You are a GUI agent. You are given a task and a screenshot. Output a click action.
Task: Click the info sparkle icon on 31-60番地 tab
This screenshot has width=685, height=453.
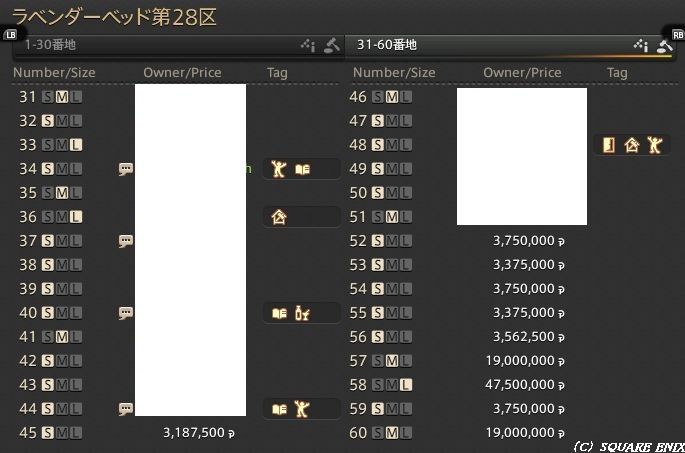641,45
